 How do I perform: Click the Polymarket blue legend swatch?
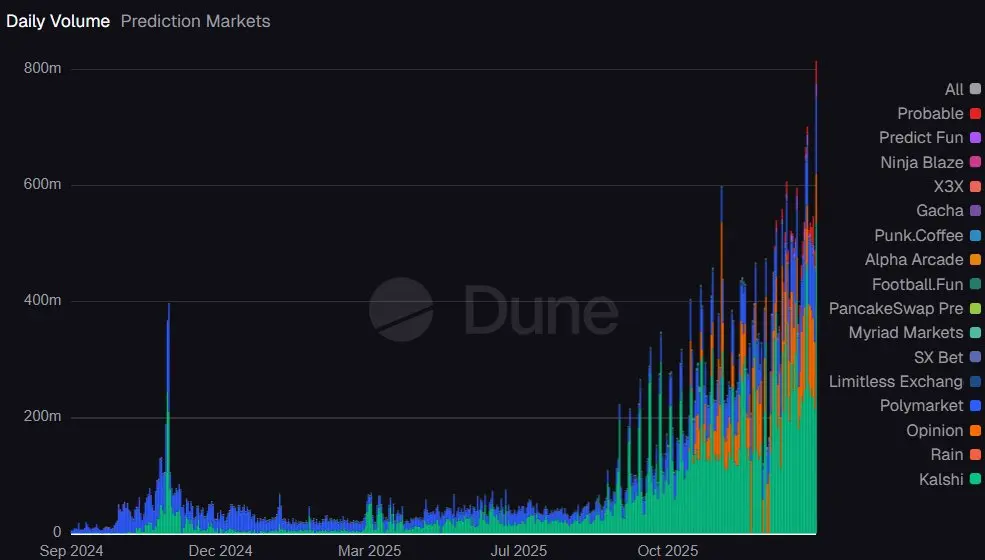click(975, 406)
